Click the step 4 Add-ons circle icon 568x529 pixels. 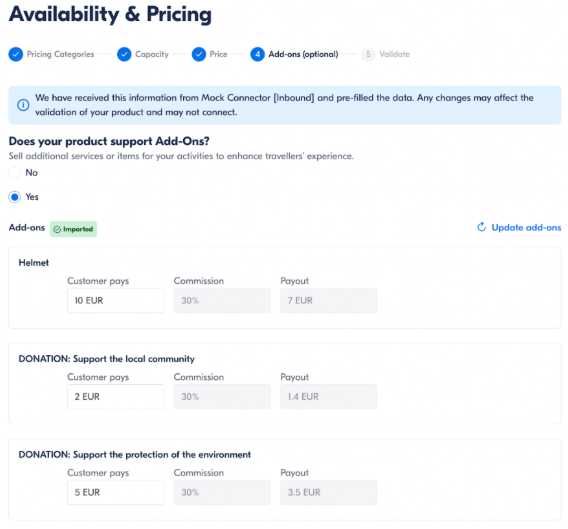click(x=257, y=54)
